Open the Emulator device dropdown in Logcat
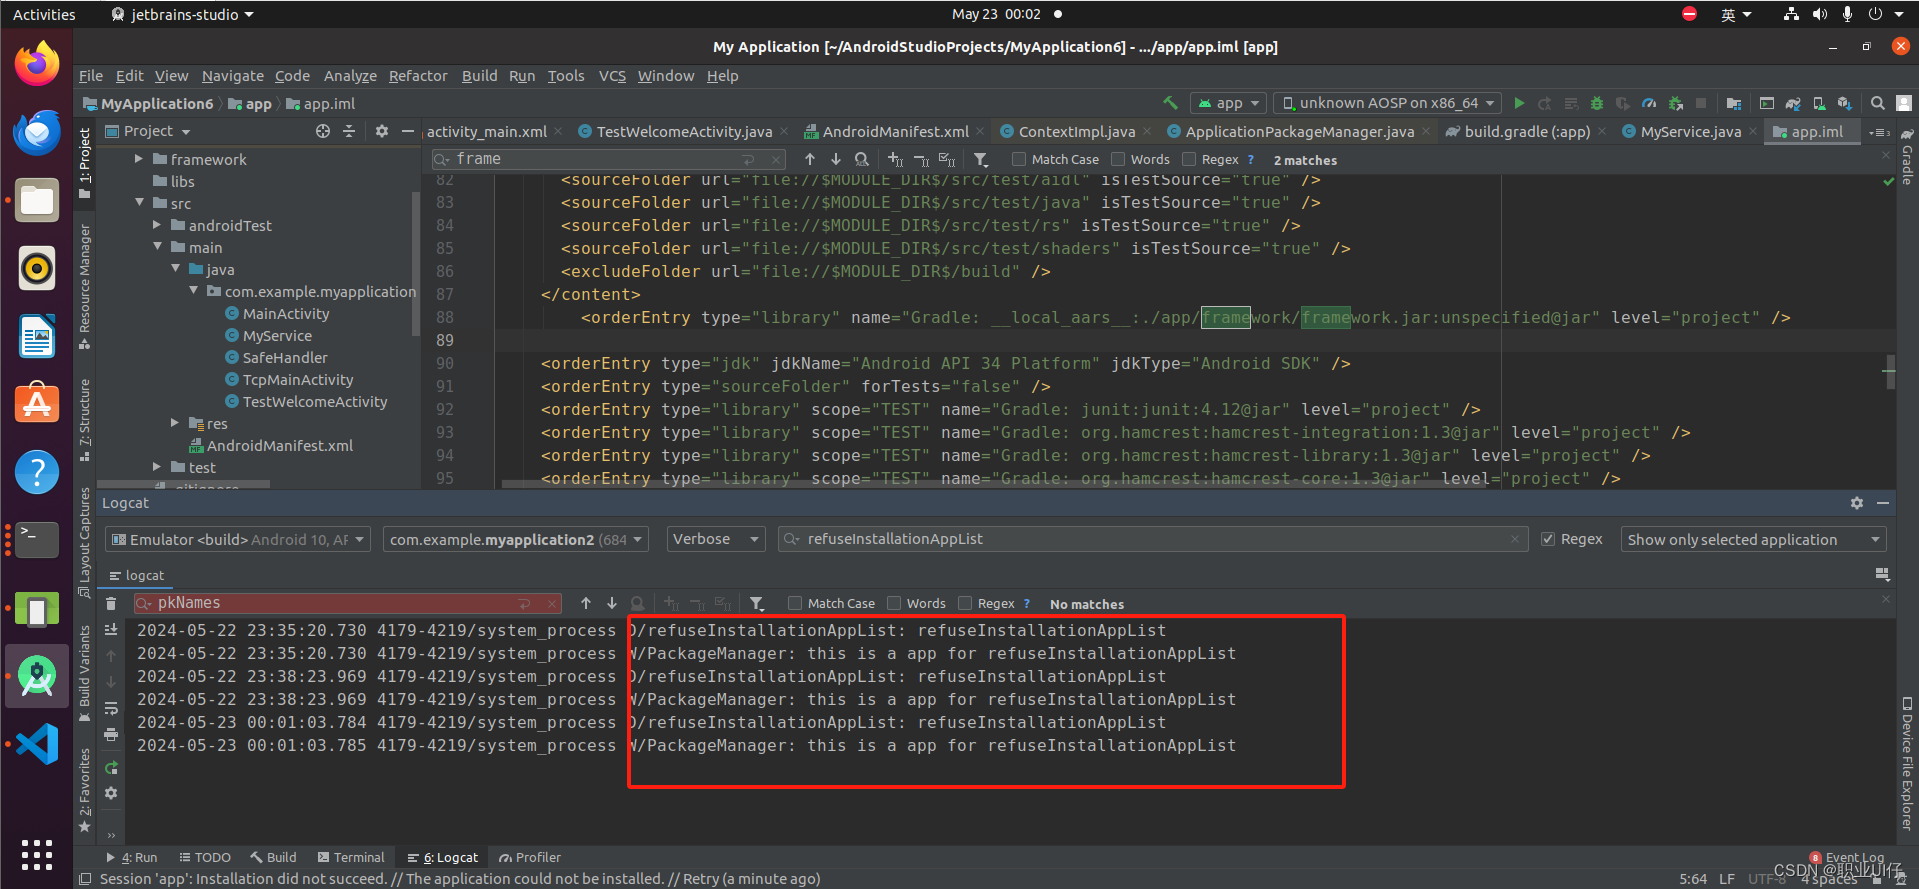Image resolution: width=1919 pixels, height=889 pixels. [x=238, y=539]
